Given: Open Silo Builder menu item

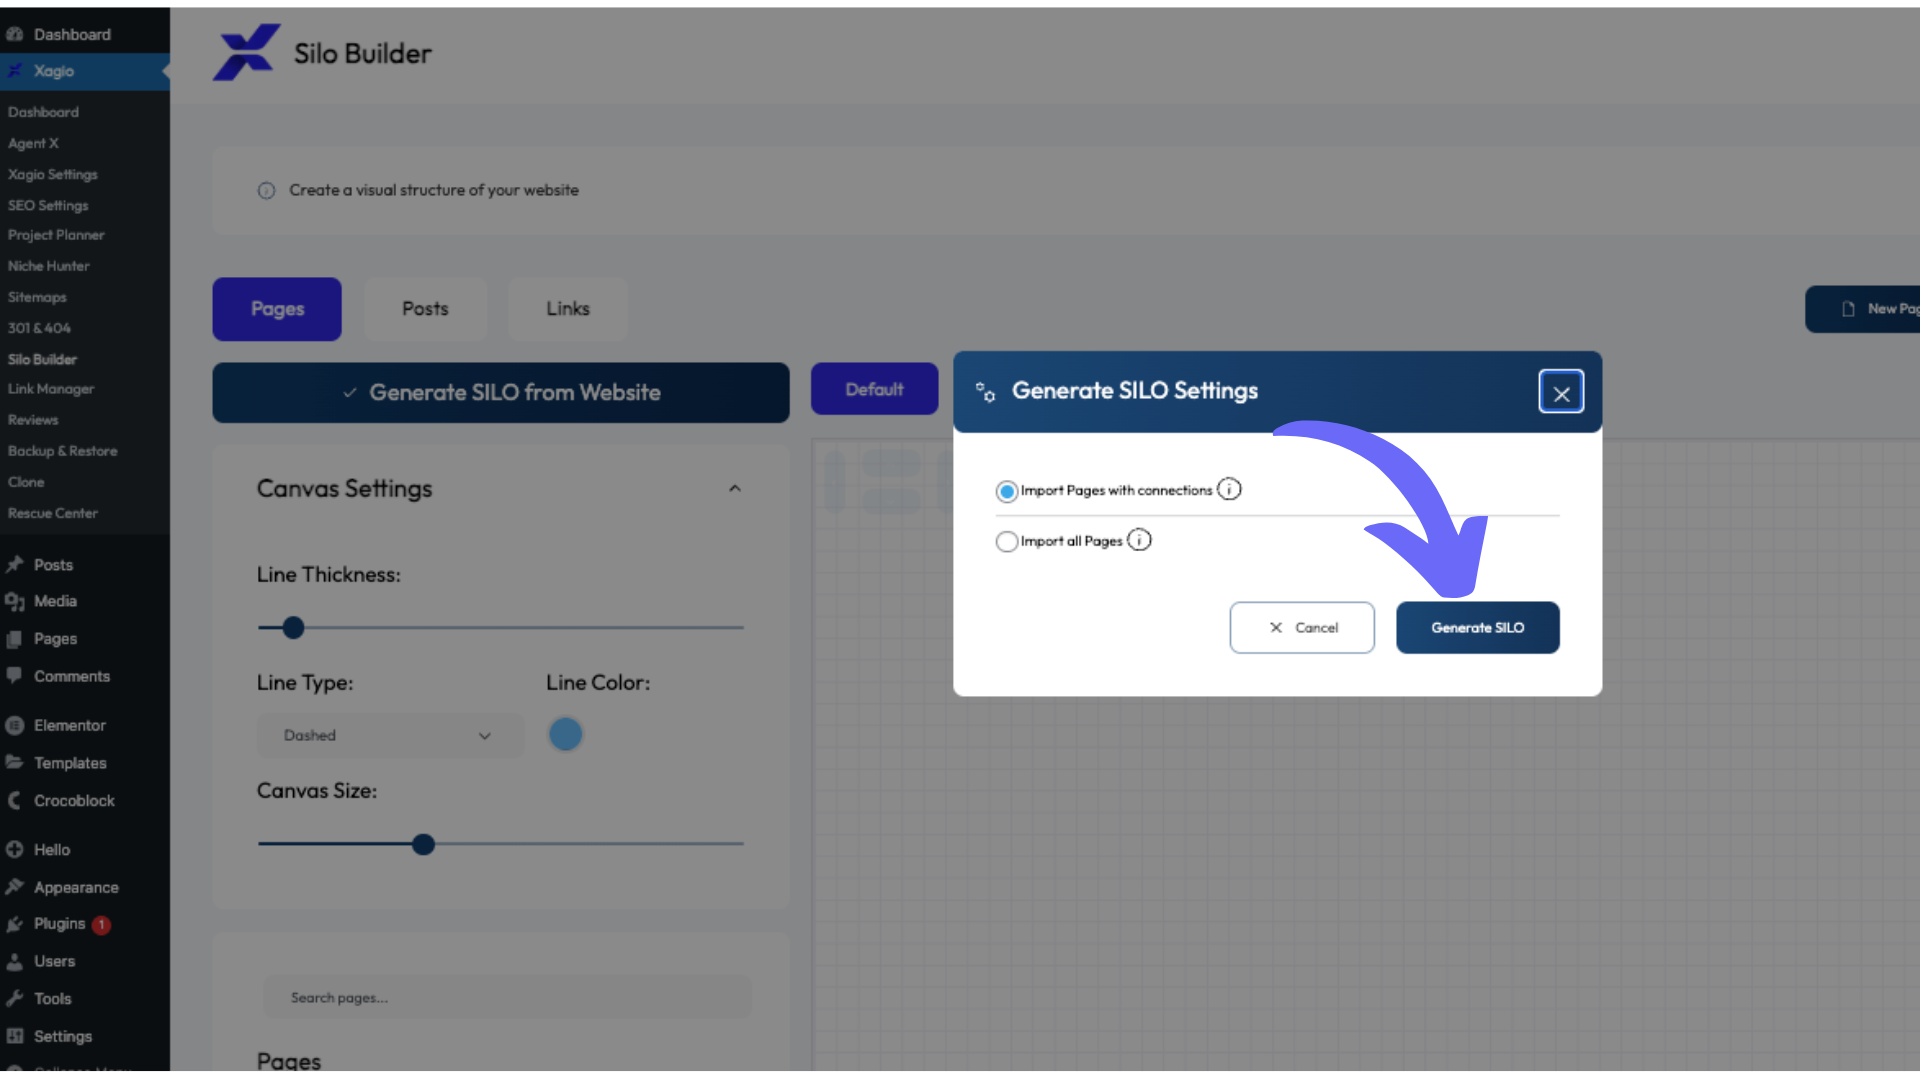Looking at the screenshot, I should pyautogui.click(x=42, y=359).
